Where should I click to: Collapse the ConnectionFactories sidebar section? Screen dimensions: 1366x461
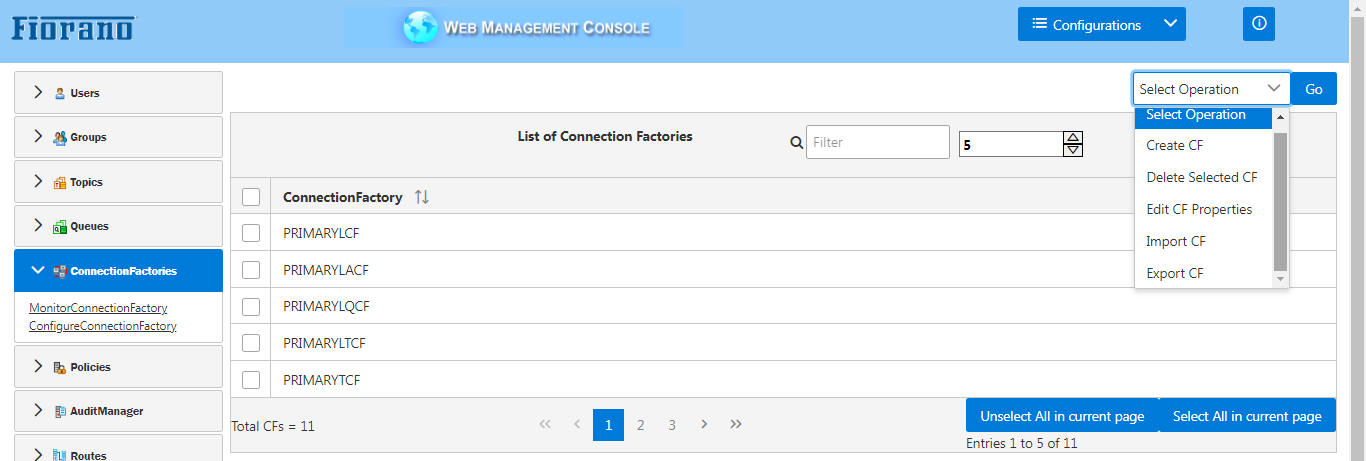[119, 271]
